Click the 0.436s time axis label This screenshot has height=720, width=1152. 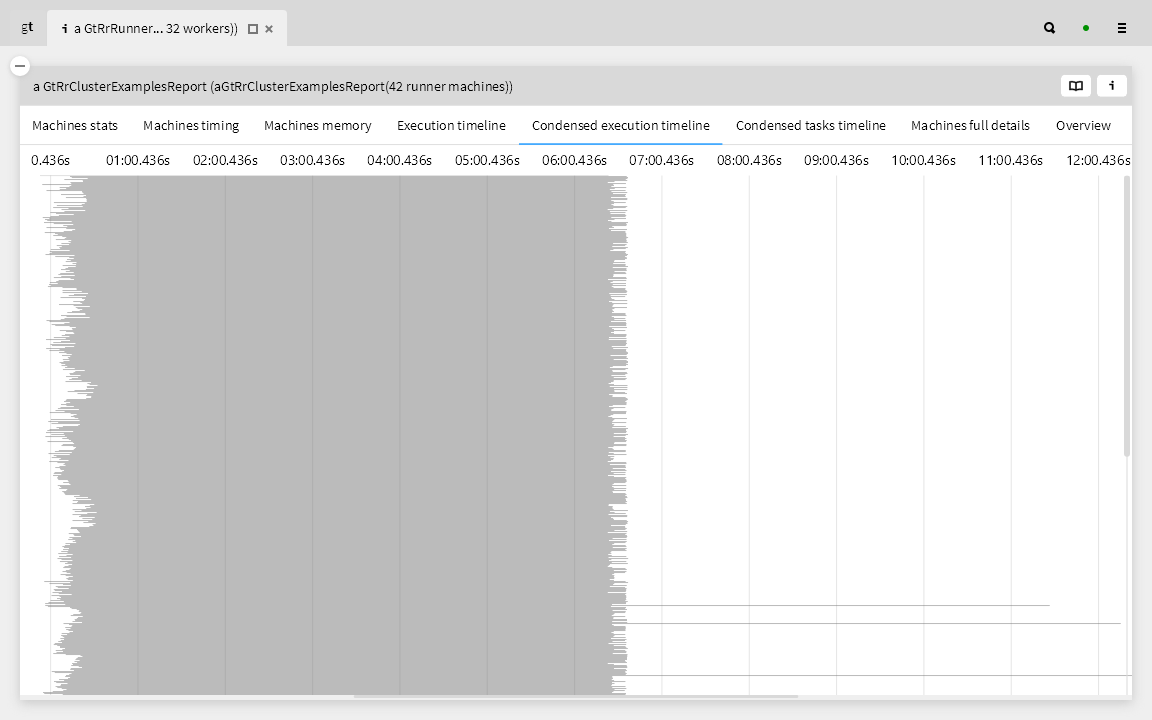pos(51,160)
